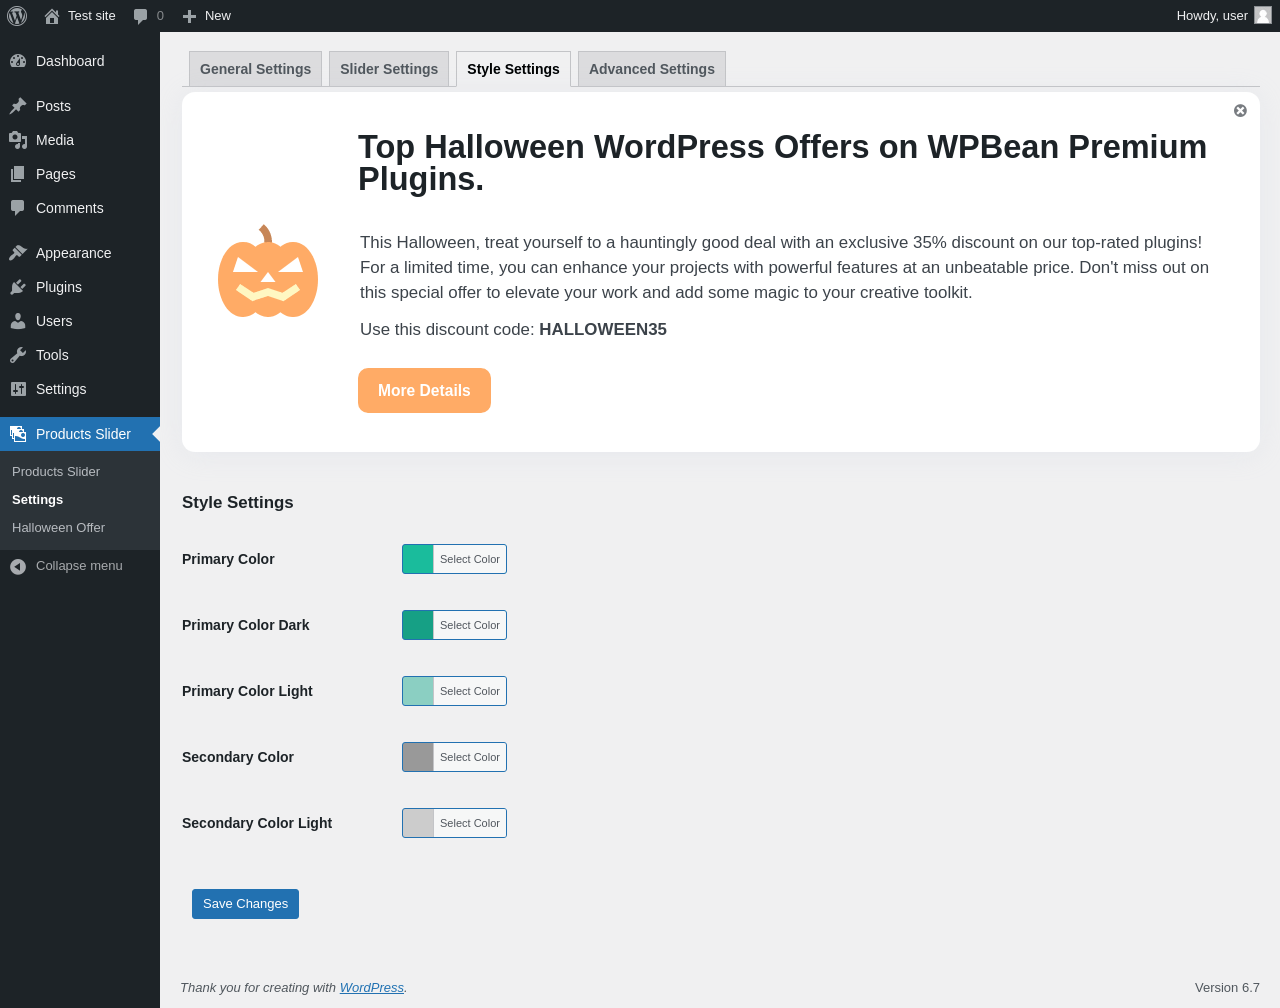This screenshot has height=1008, width=1280.
Task: Click the Version 6.7 footer text
Action: click(x=1227, y=987)
